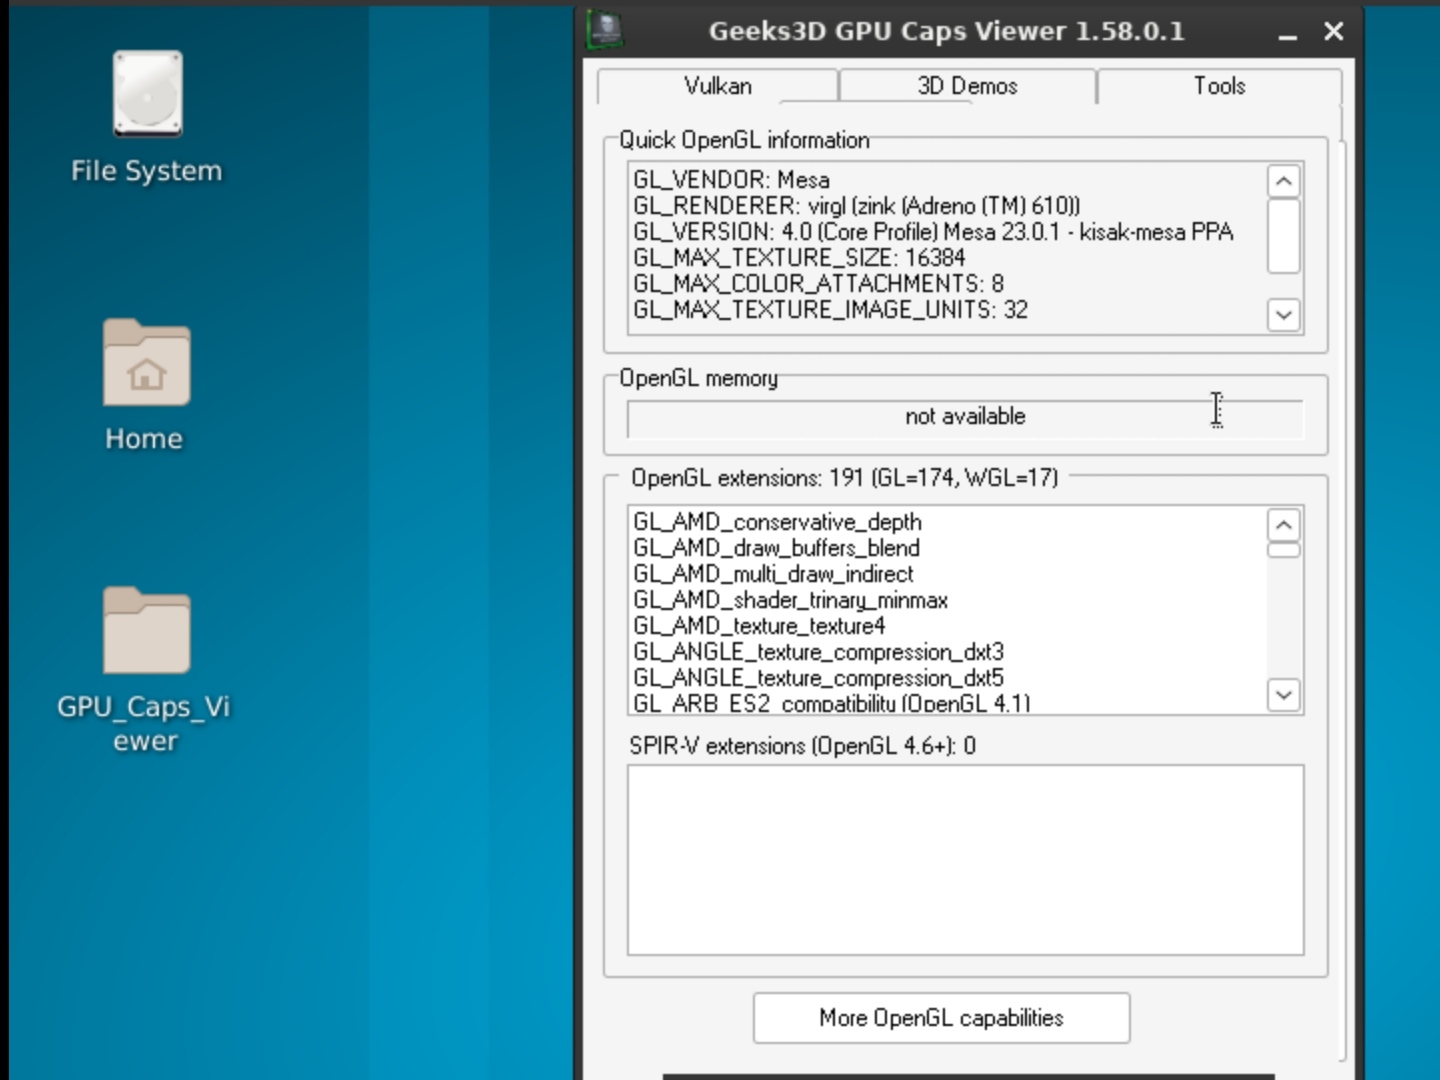Click the up arrow of the OpenGL info scrollbar
This screenshot has height=1080, width=1440.
point(1283,181)
